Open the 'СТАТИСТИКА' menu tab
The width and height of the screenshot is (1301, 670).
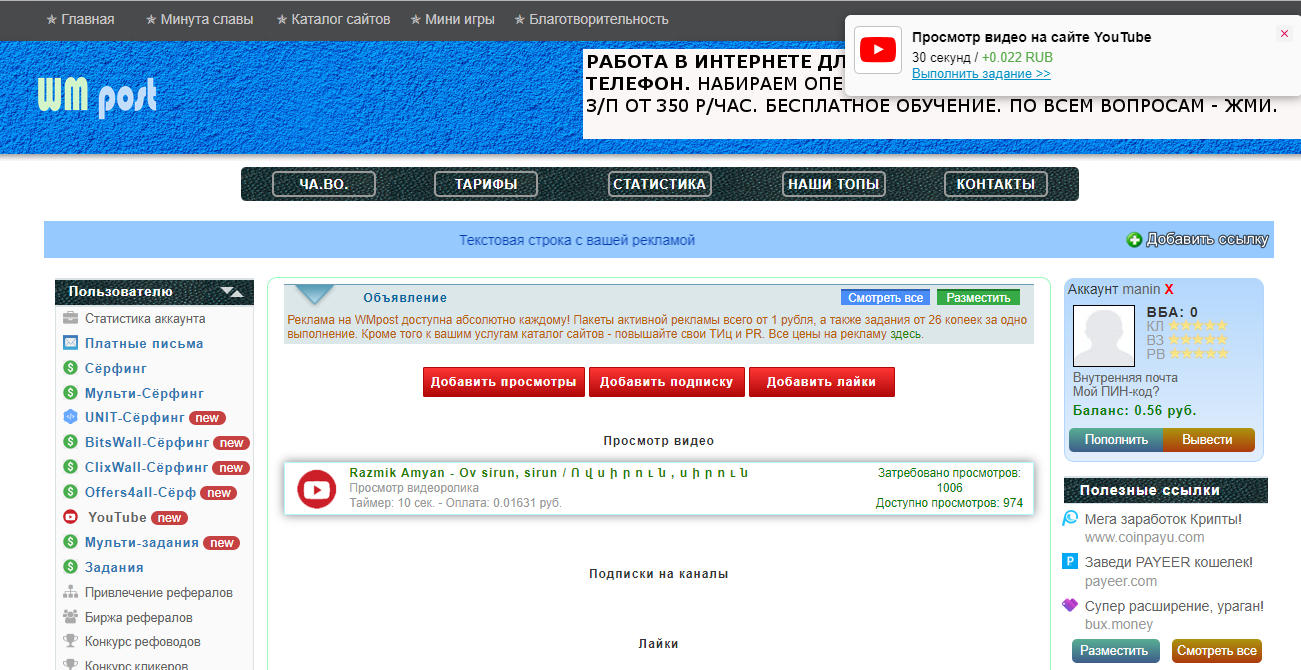pos(660,184)
